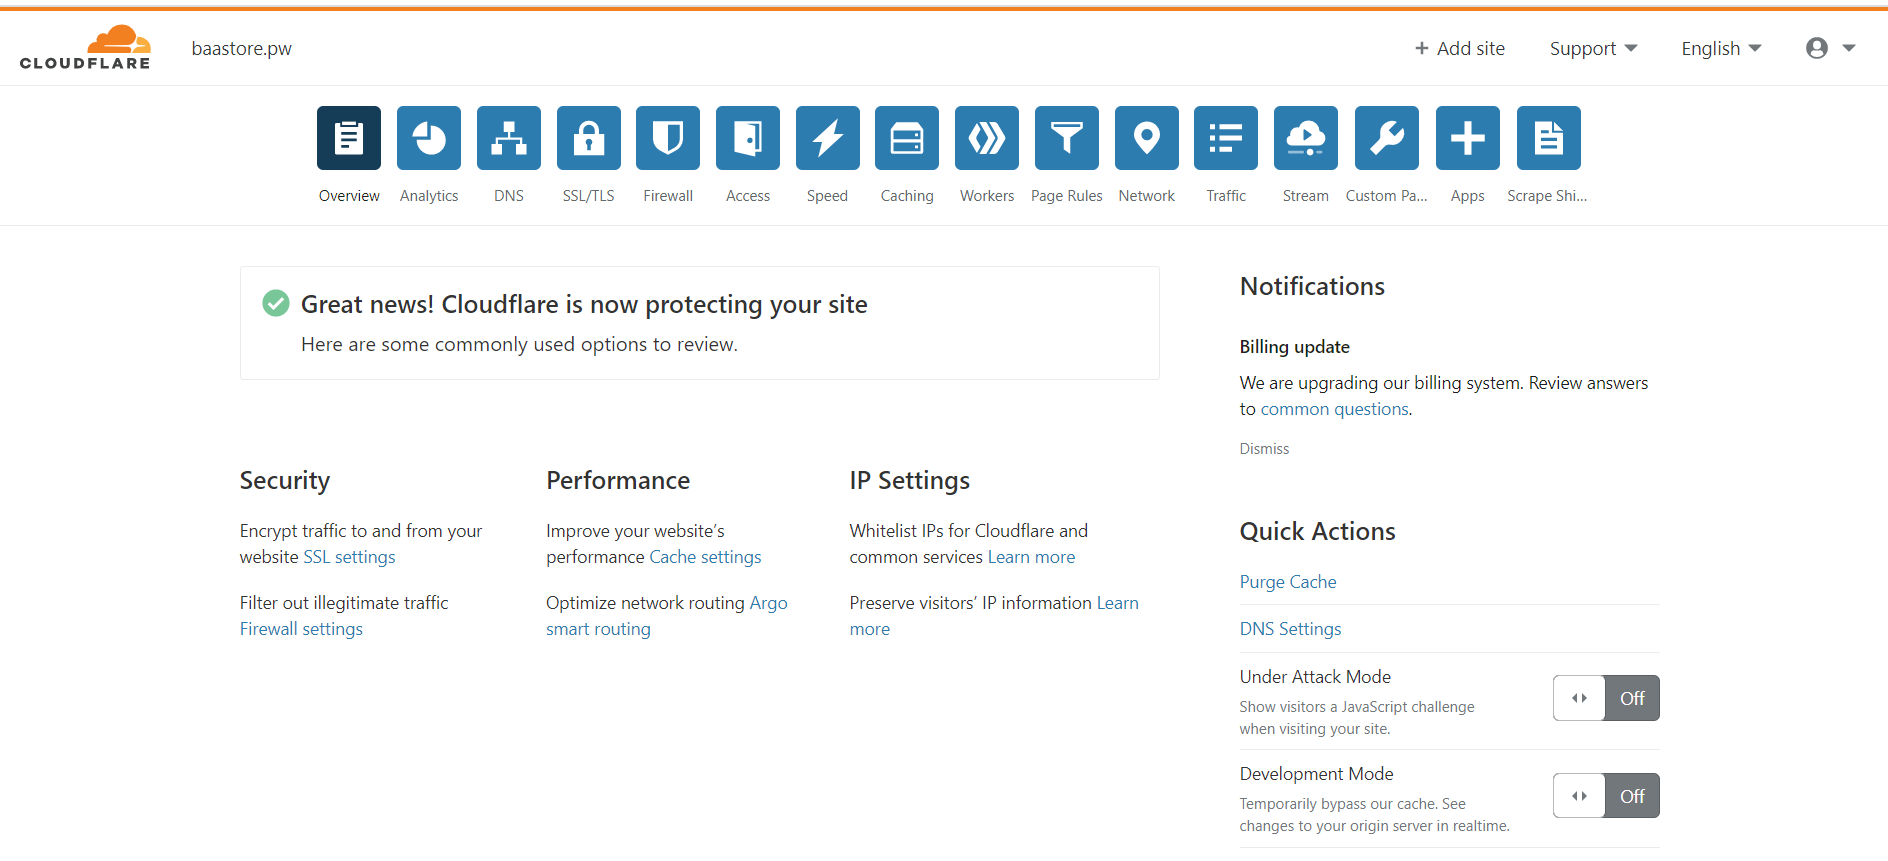This screenshot has height=861, width=1888.
Task: Click the Quick Actions heading
Action: click(x=1318, y=532)
